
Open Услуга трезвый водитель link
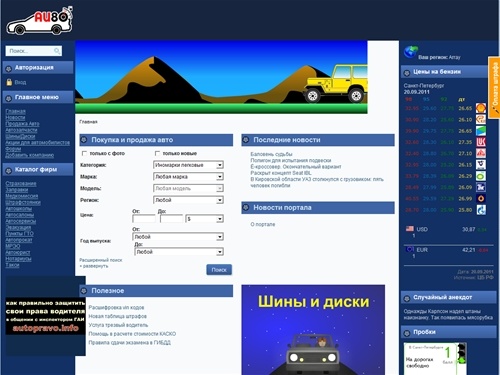118,325
